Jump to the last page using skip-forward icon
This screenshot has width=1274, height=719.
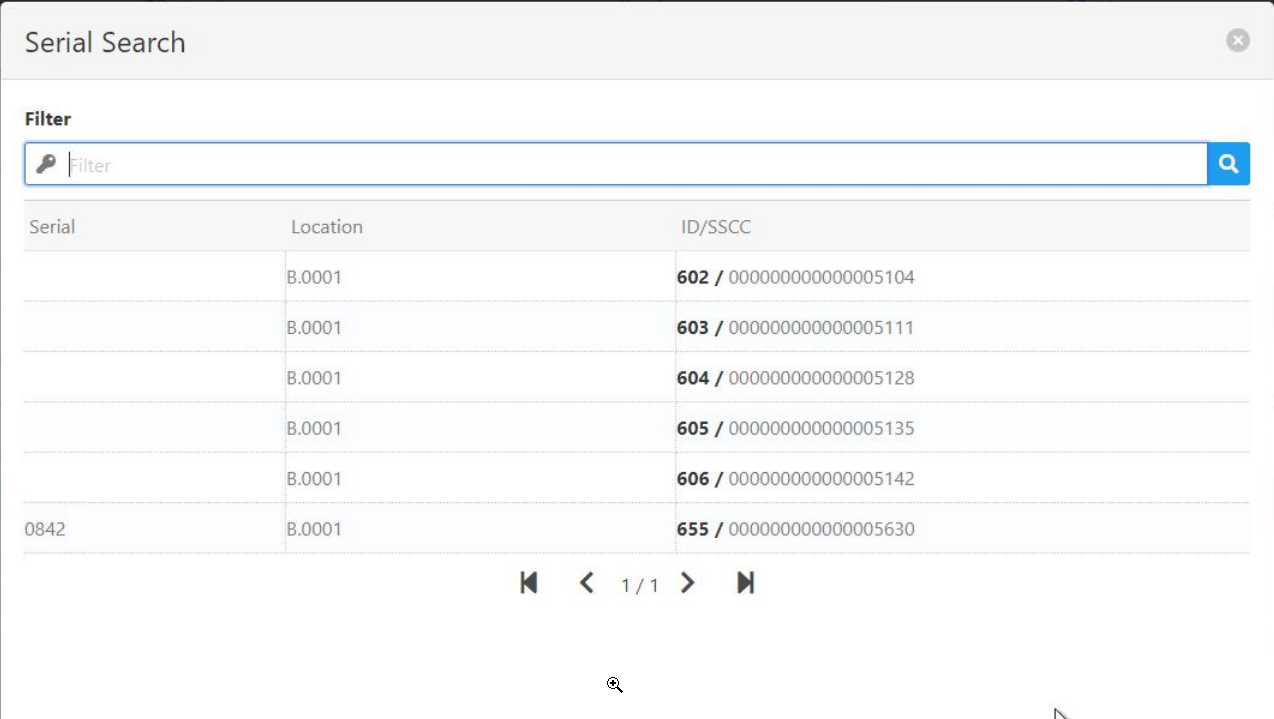tap(744, 582)
